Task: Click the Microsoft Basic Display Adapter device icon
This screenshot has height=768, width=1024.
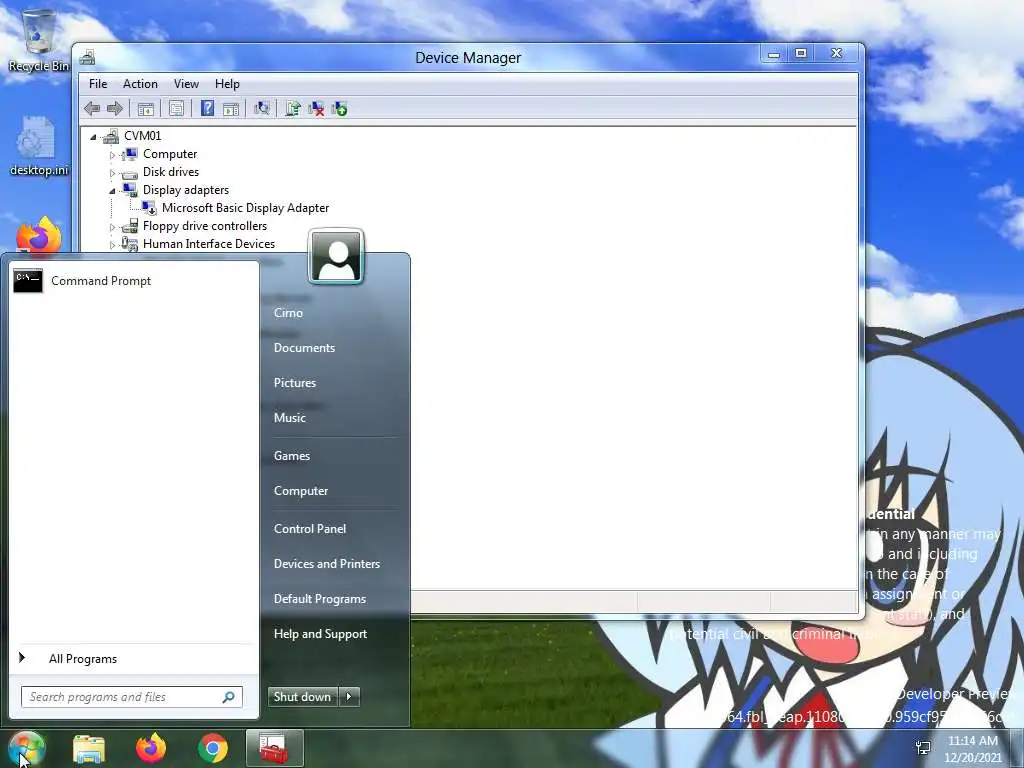Action: [149, 208]
